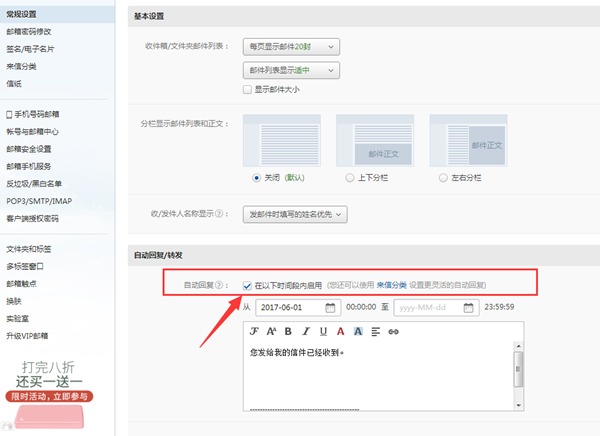
Task: Click the 关闭 layout preview thumbnail
Action: (x=282, y=140)
